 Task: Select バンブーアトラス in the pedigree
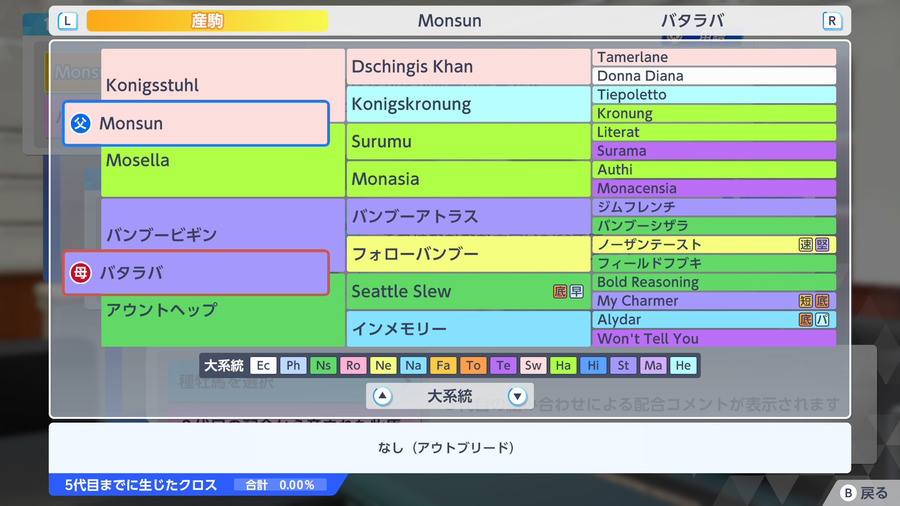click(468, 216)
